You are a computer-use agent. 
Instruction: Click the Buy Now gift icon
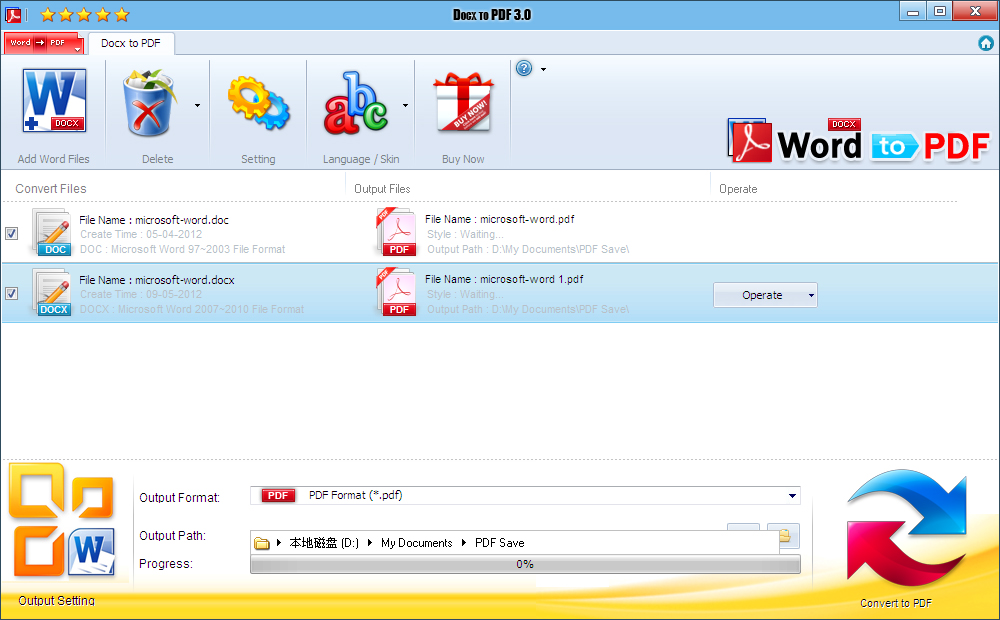coord(463,102)
